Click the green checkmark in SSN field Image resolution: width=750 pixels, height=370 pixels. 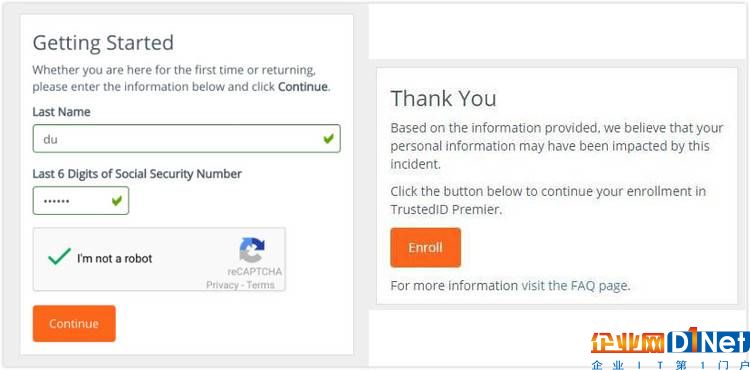click(x=117, y=201)
